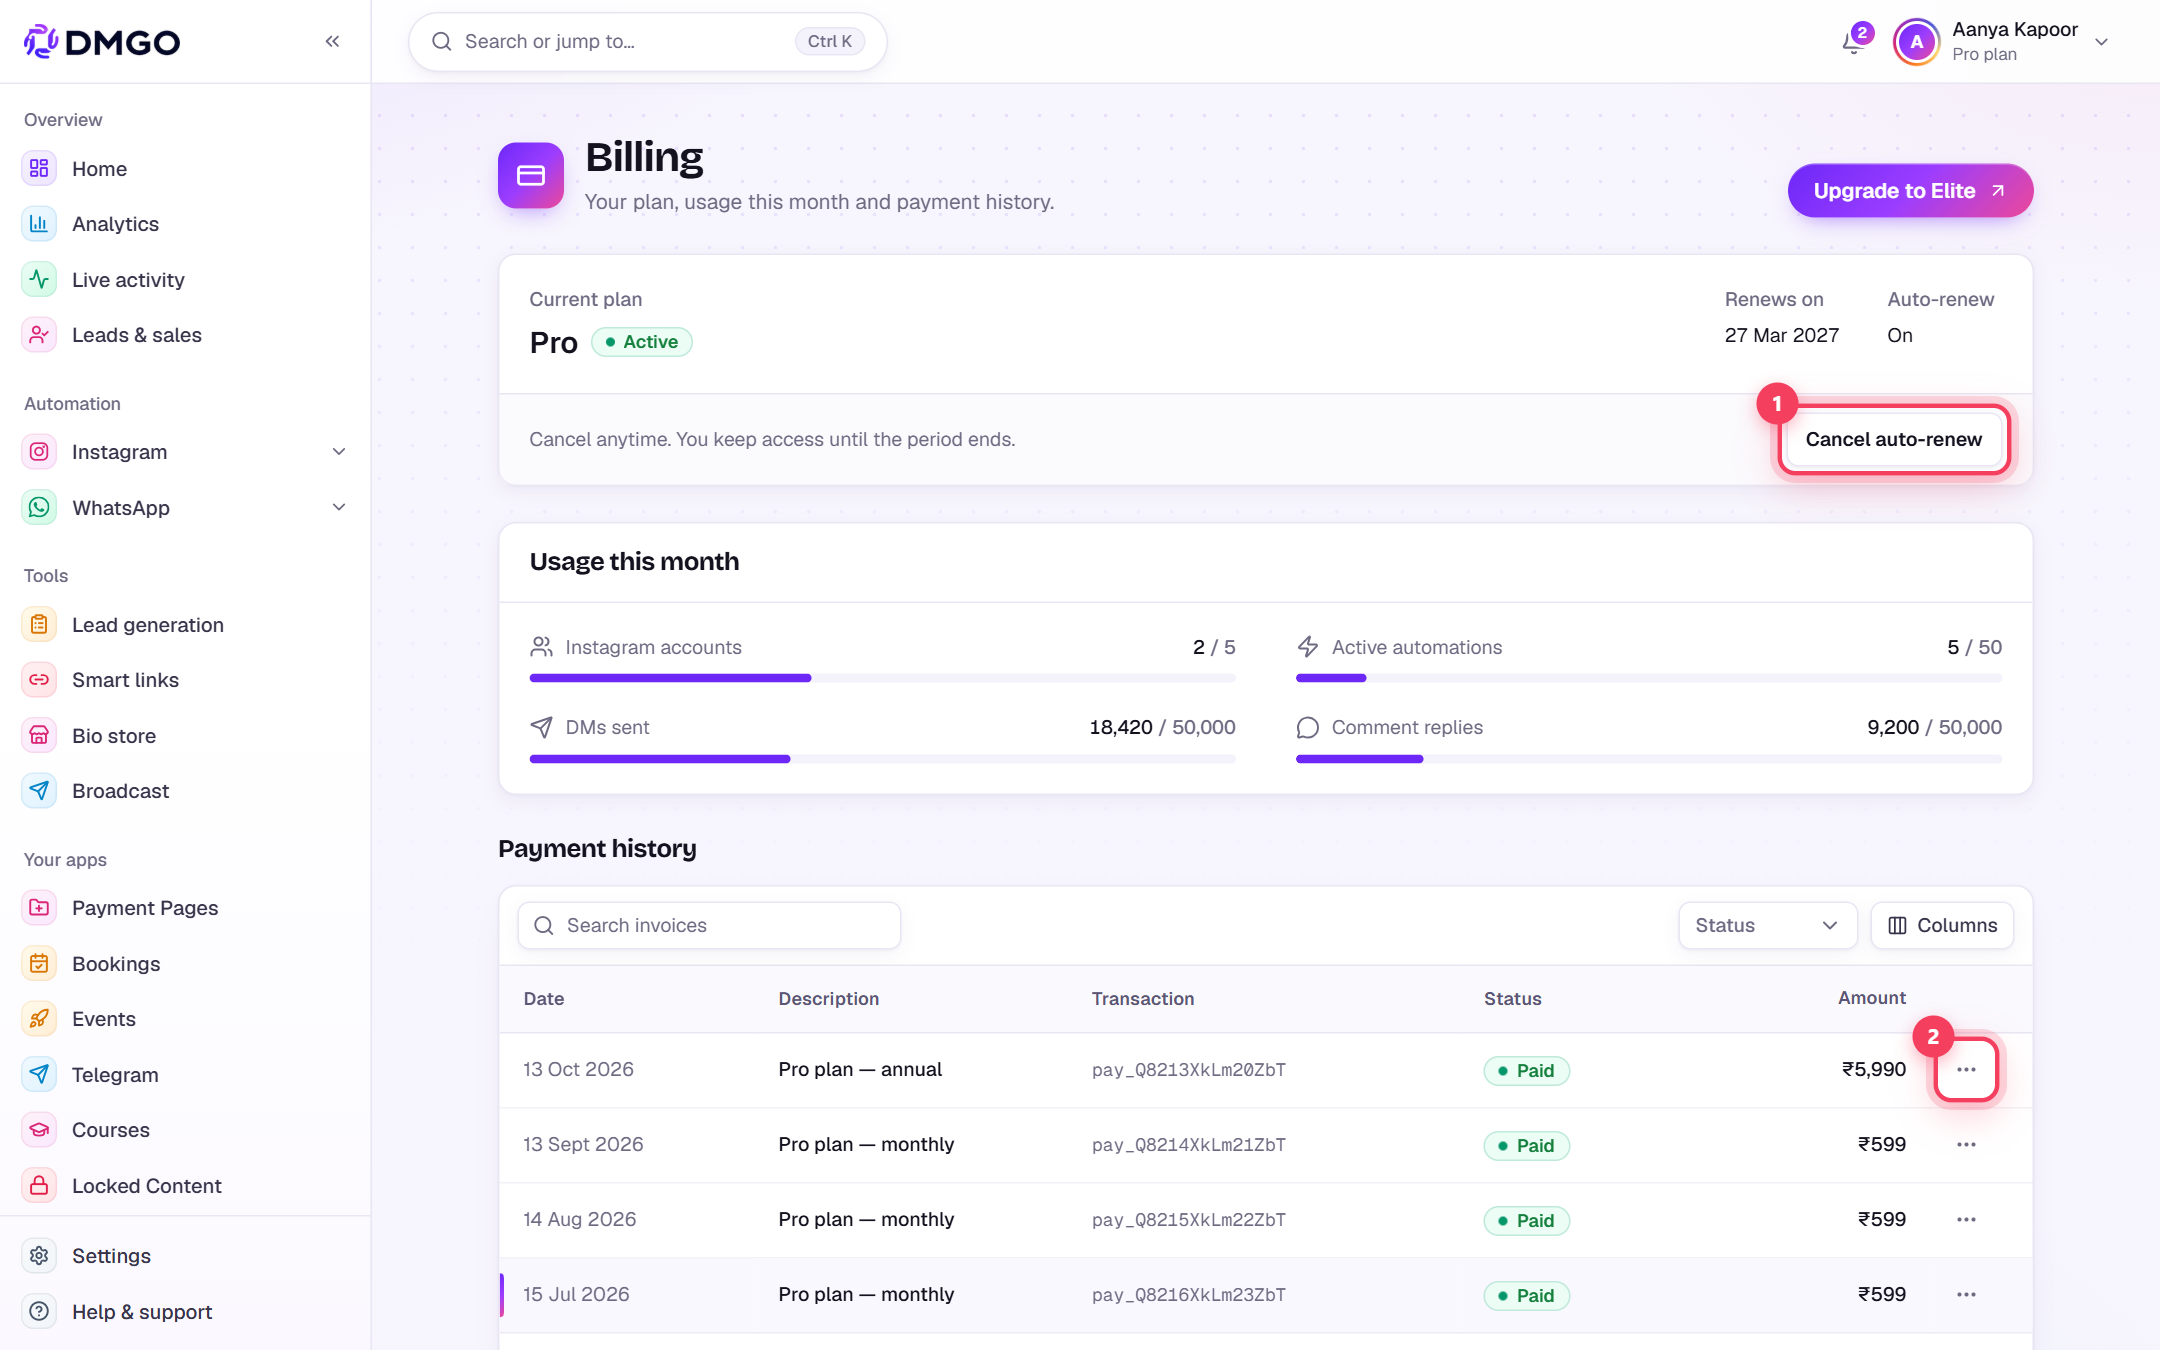Open the Status filter dropdown
2160x1350 pixels.
(x=1767, y=926)
